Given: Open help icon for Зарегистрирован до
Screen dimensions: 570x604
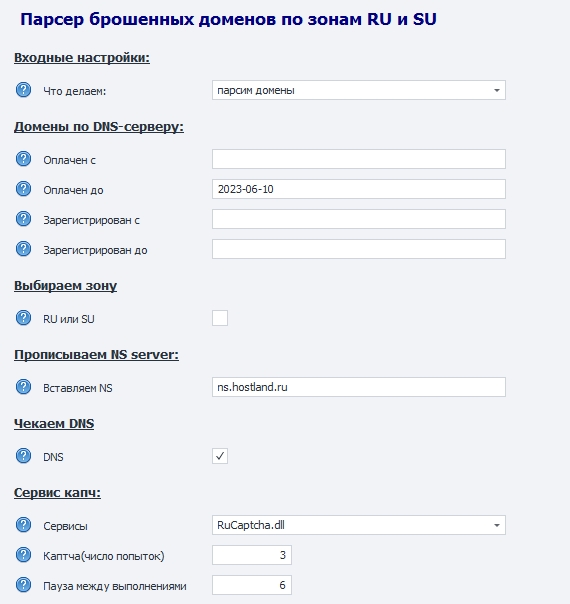Looking at the screenshot, I should [23, 249].
